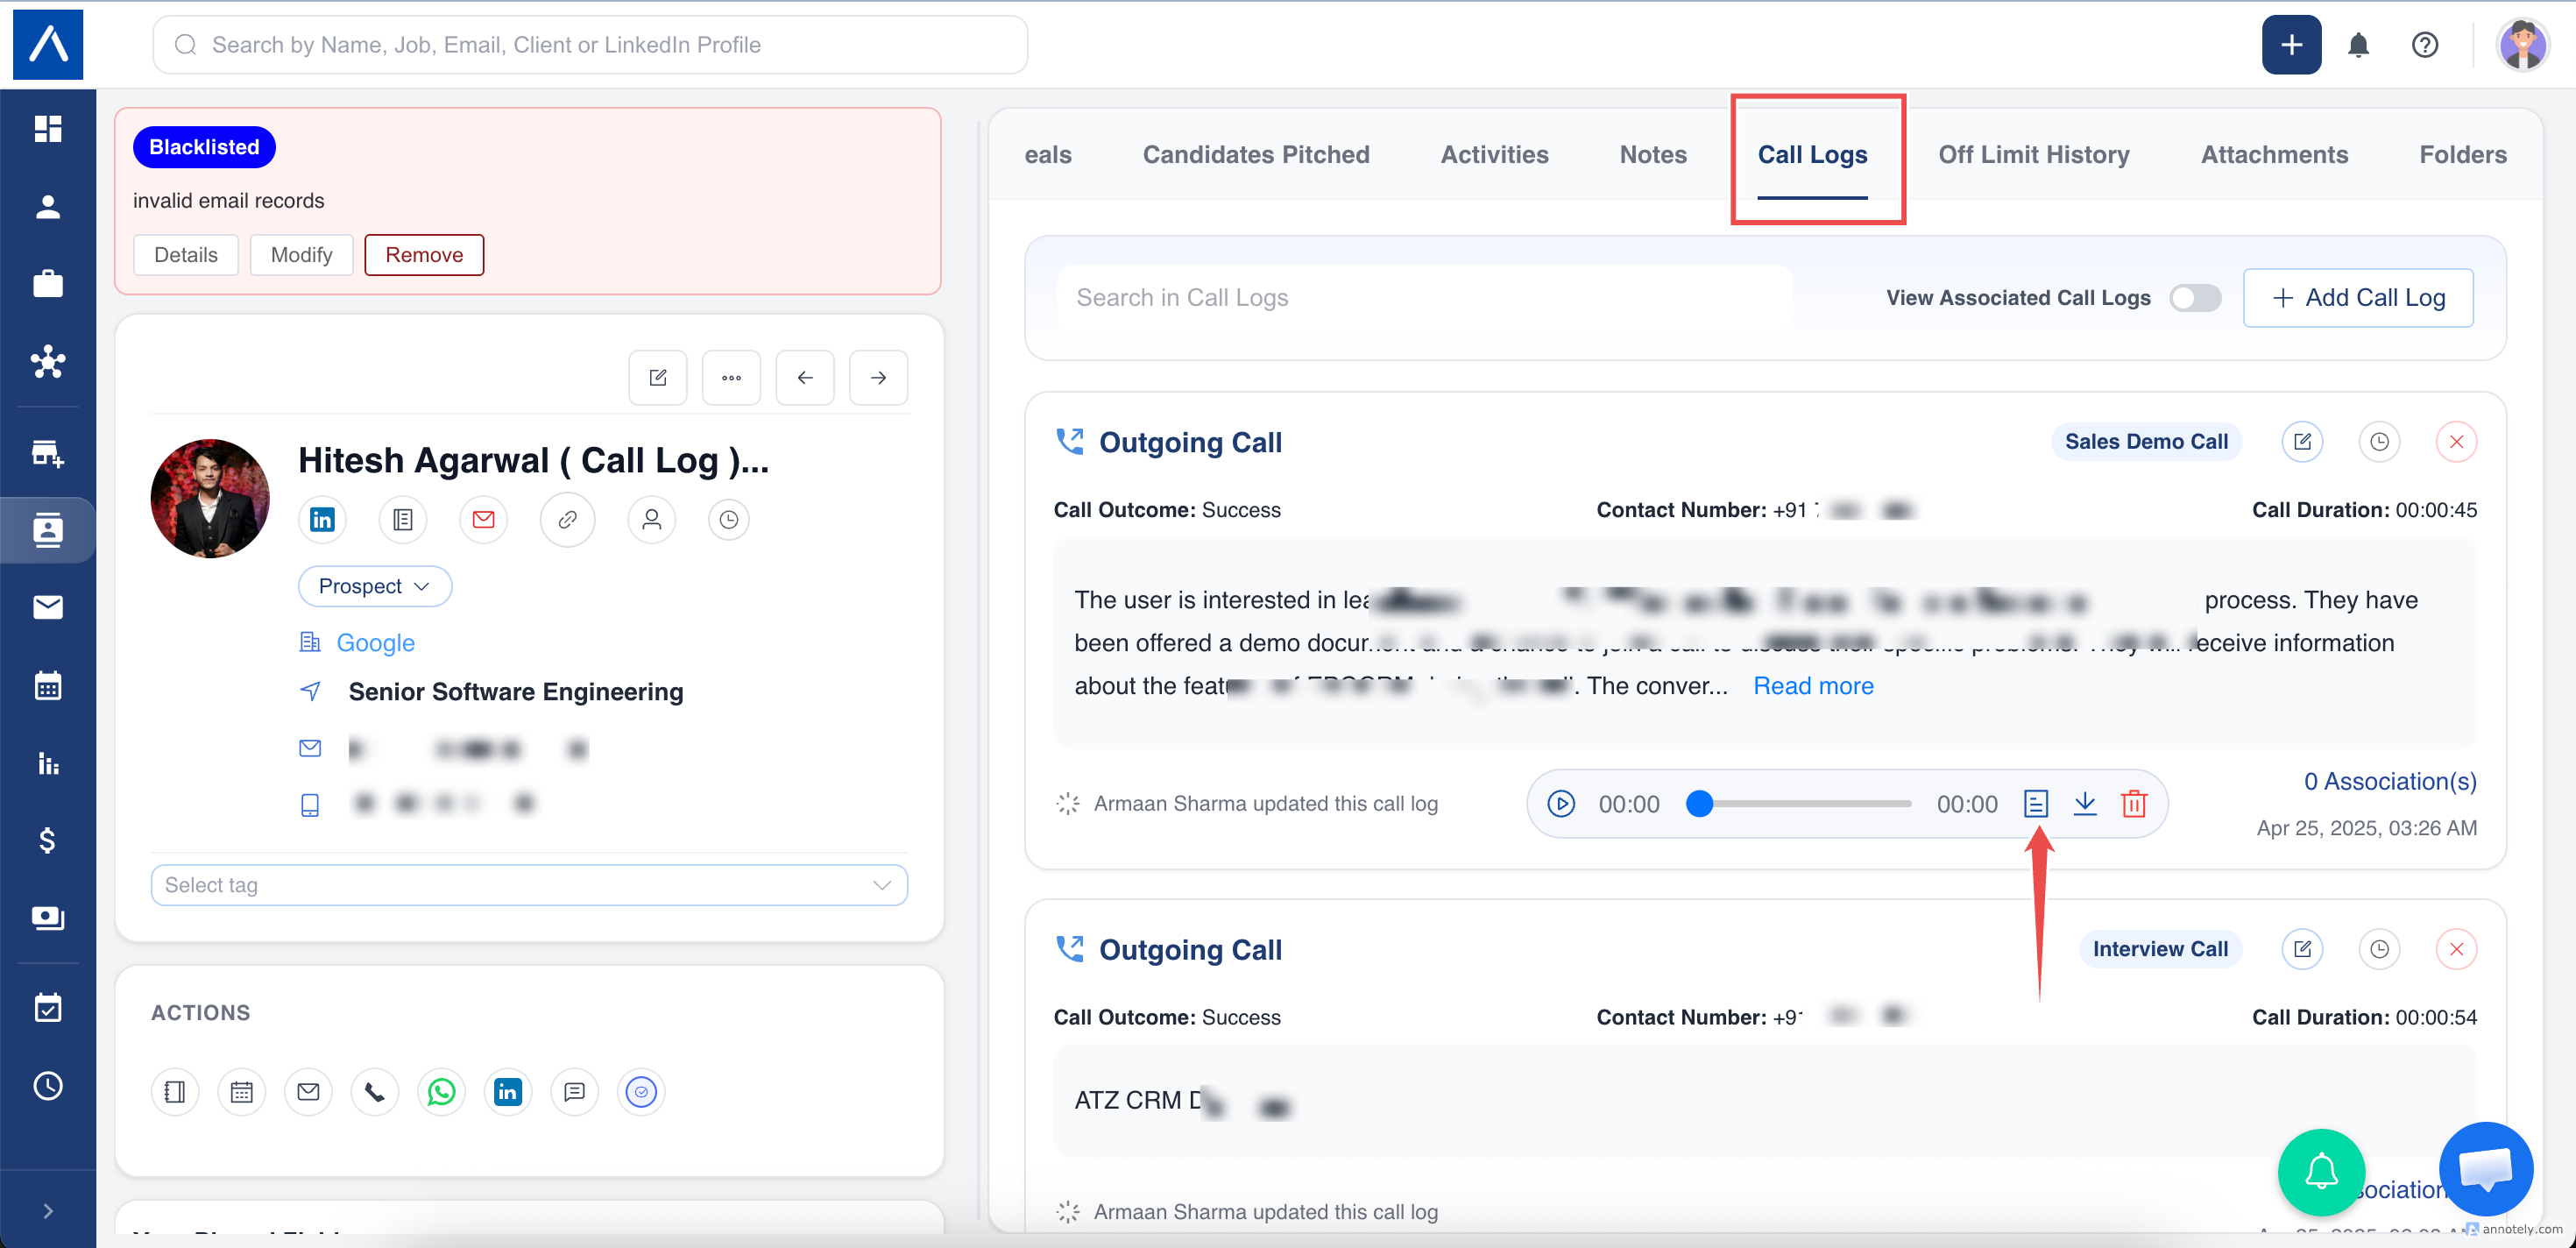The image size is (2576, 1248).
Task: Click the notifications bell in the top bar
Action: (x=2358, y=45)
